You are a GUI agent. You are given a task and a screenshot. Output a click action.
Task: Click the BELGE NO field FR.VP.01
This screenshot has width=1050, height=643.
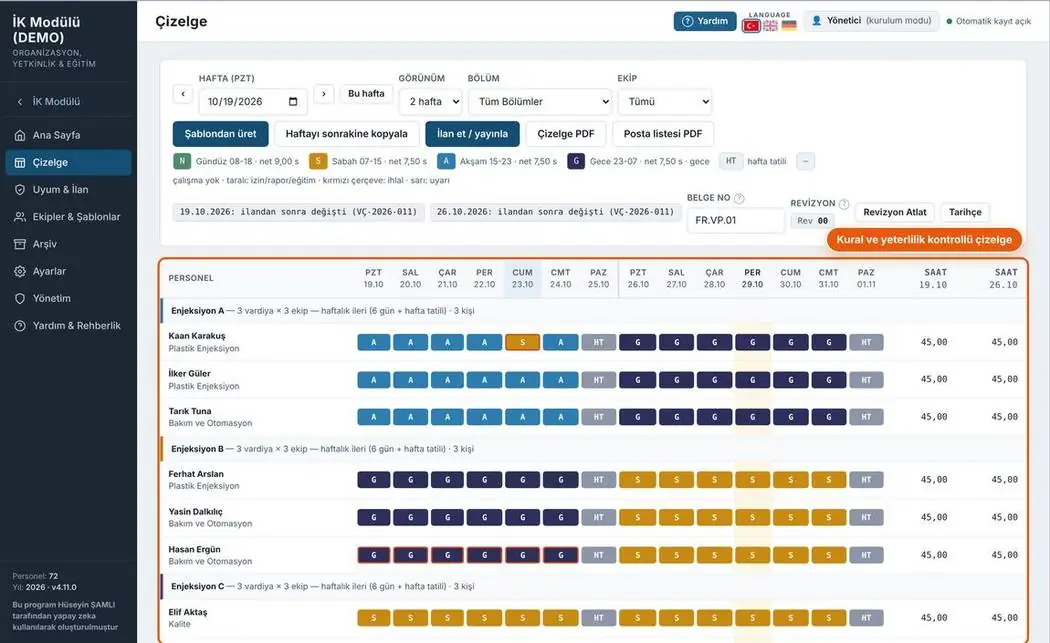(735, 220)
